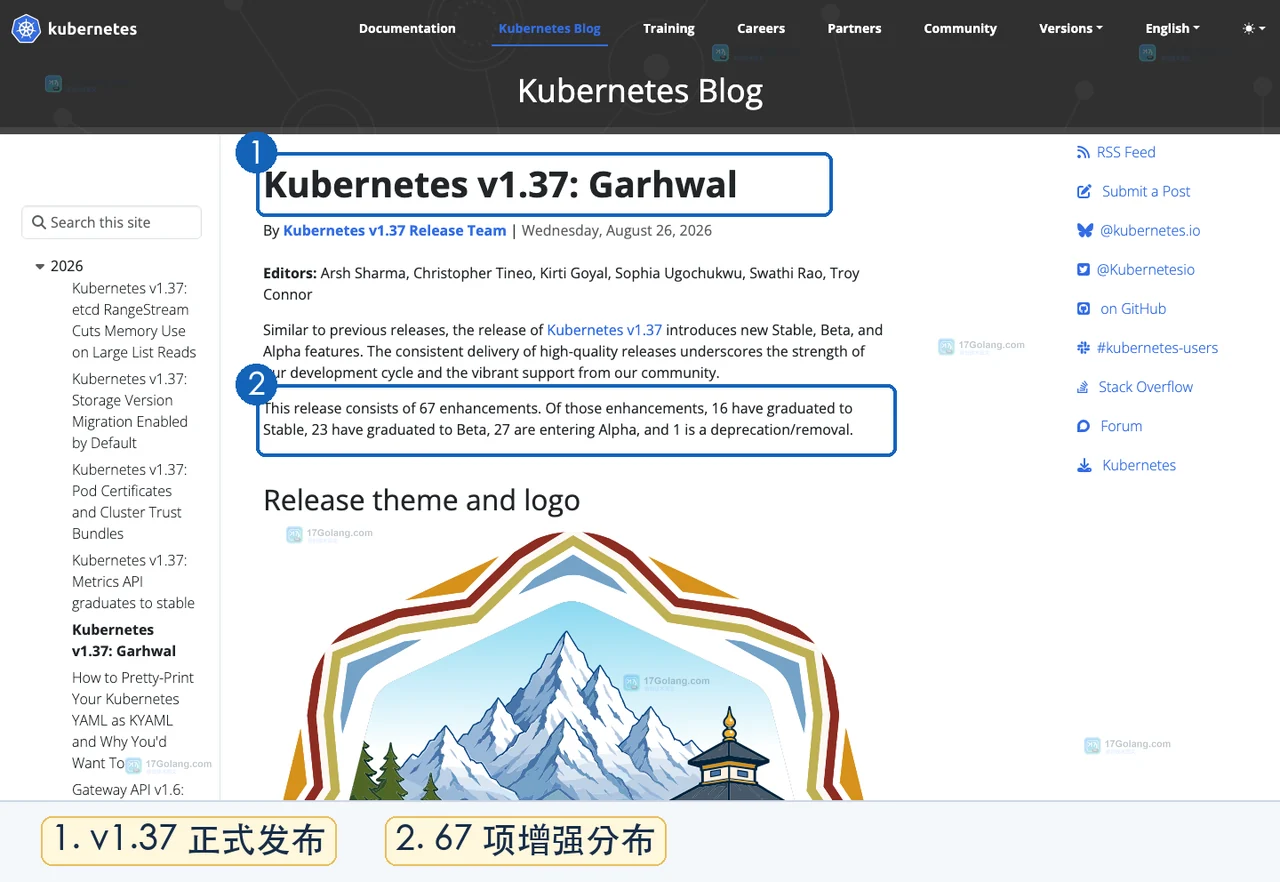Select Kubernetes v1.37: Garhwal sidebar entry
The width and height of the screenshot is (1280, 882).
tap(124, 640)
